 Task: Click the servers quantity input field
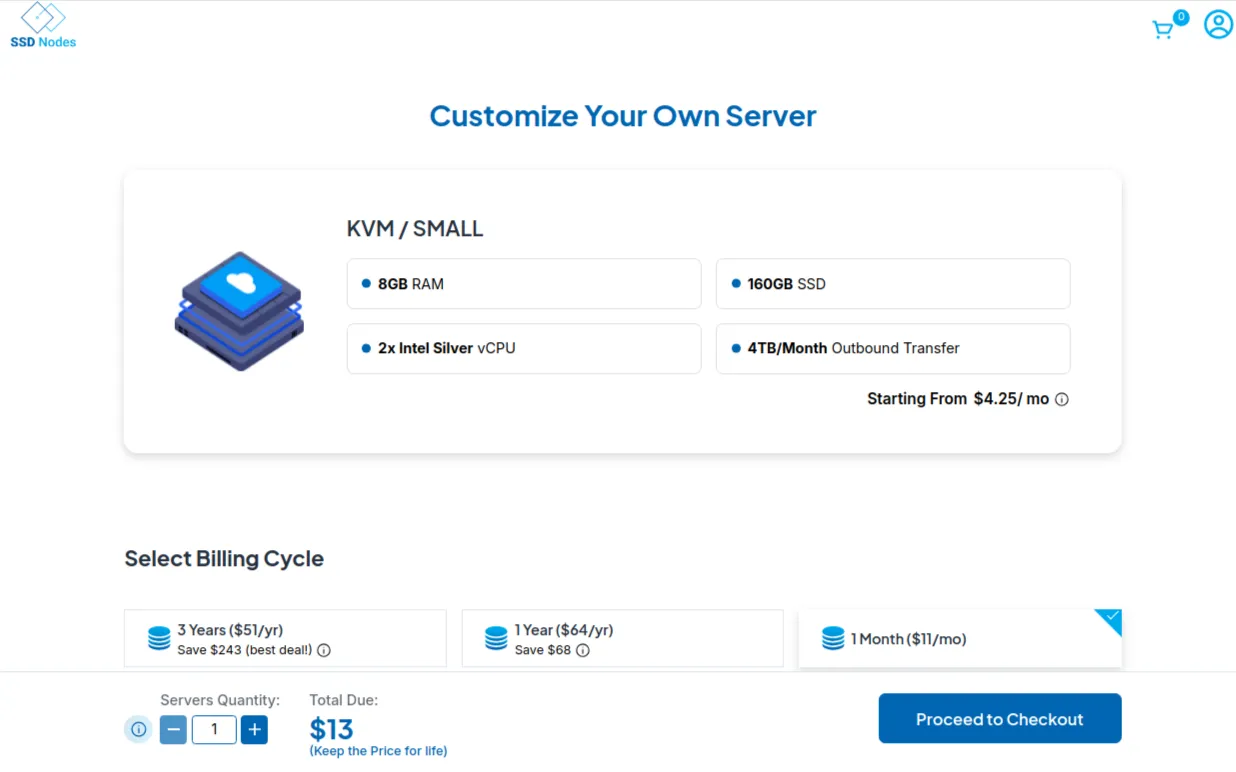[214, 729]
